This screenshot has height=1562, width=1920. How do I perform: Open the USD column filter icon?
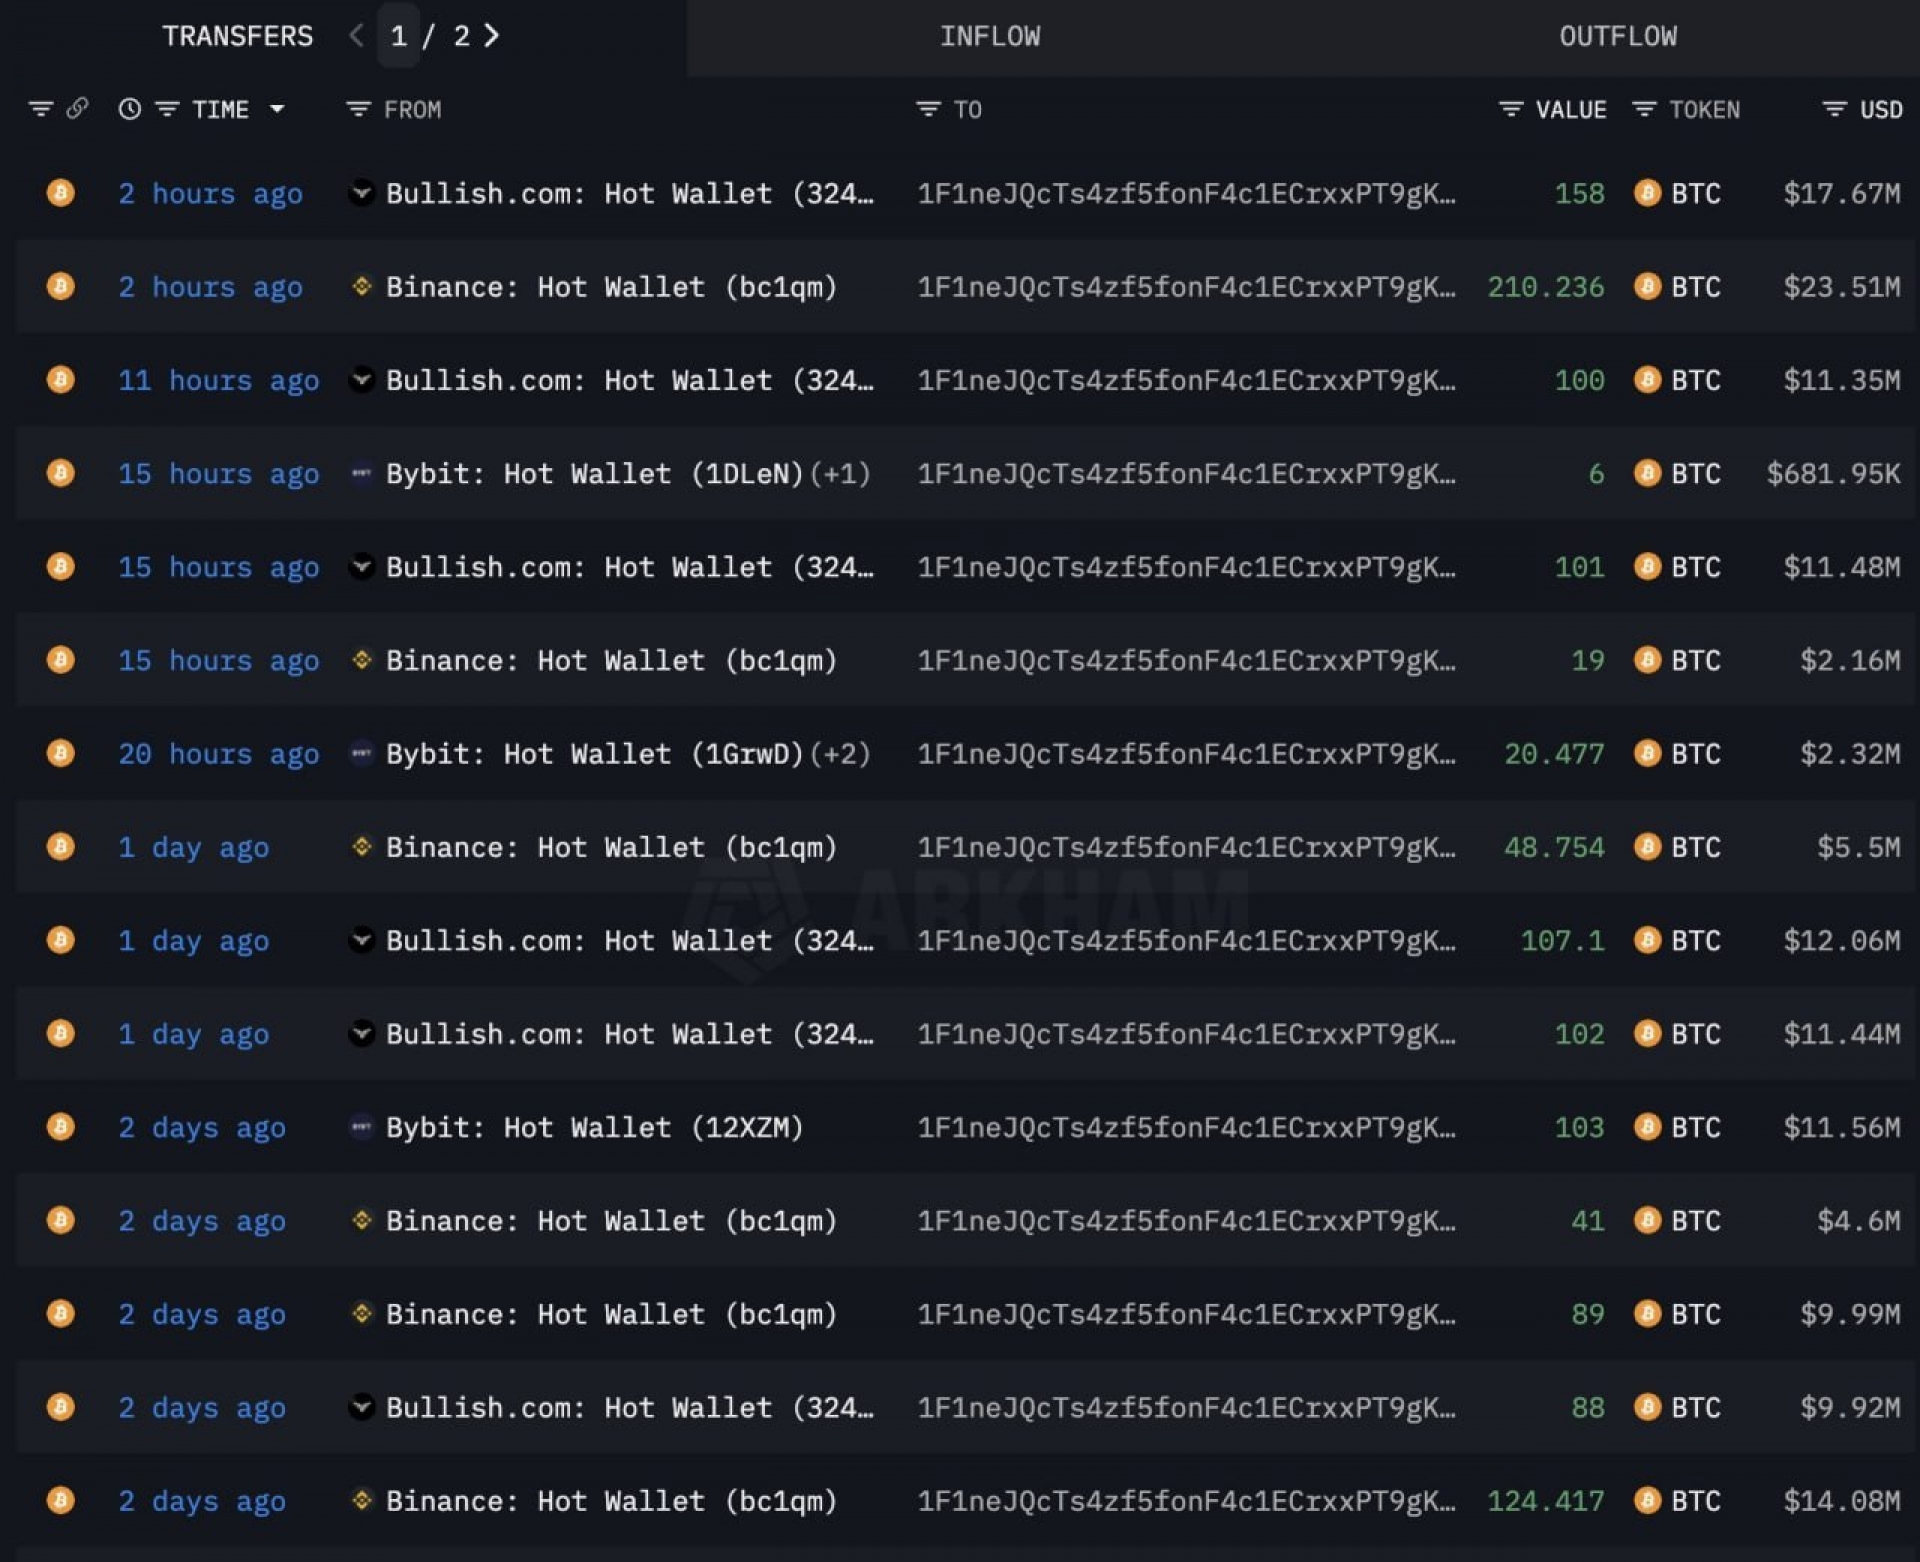1834,109
